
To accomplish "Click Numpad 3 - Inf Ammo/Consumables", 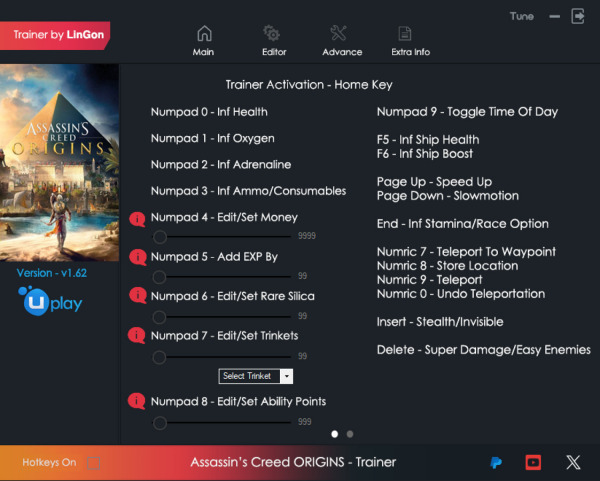I will [249, 191].
